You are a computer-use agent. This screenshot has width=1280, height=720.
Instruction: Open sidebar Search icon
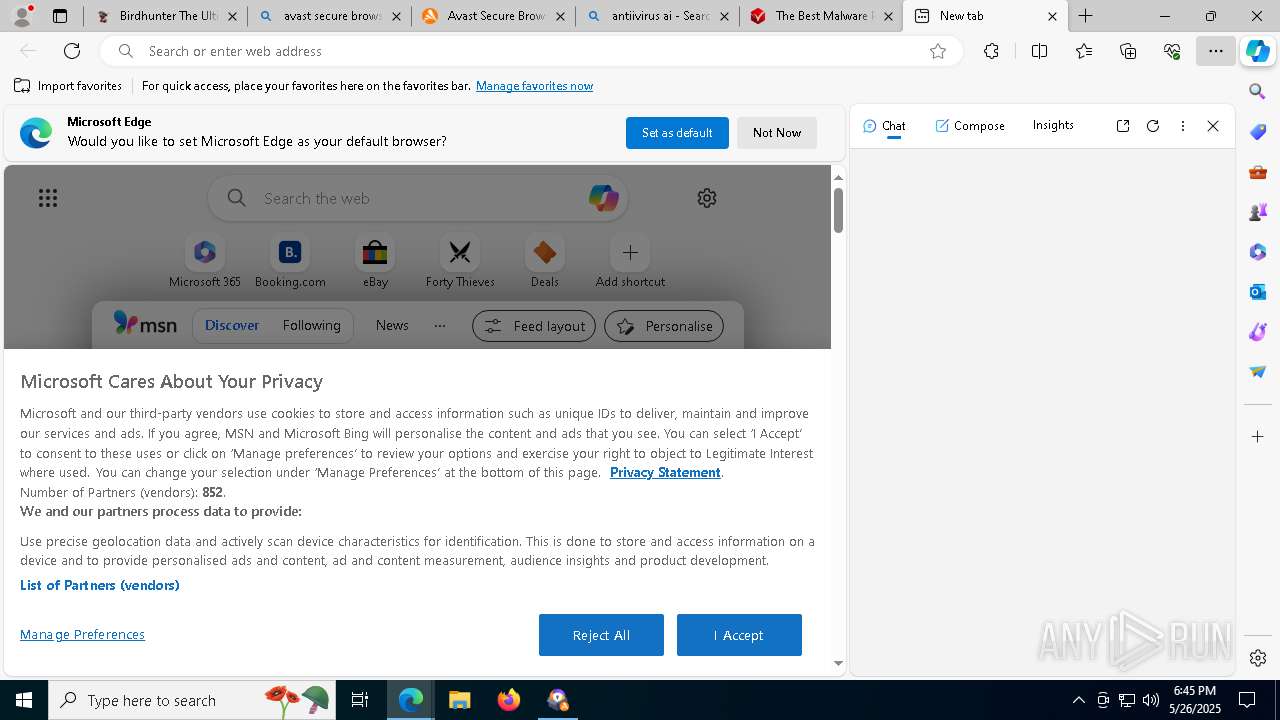pos(1258,92)
